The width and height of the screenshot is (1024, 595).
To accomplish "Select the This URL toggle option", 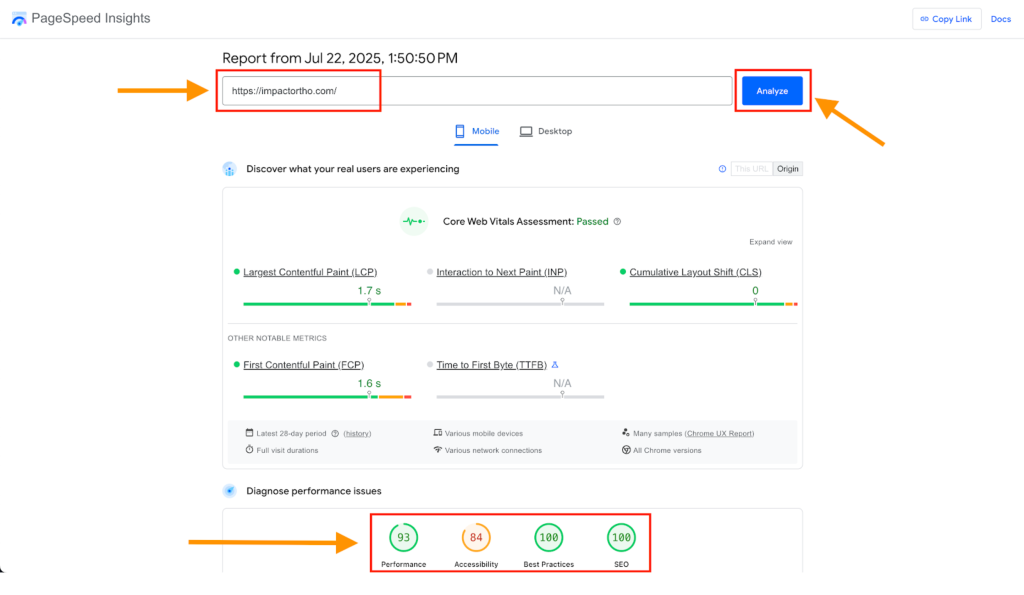I will pyautogui.click(x=752, y=169).
